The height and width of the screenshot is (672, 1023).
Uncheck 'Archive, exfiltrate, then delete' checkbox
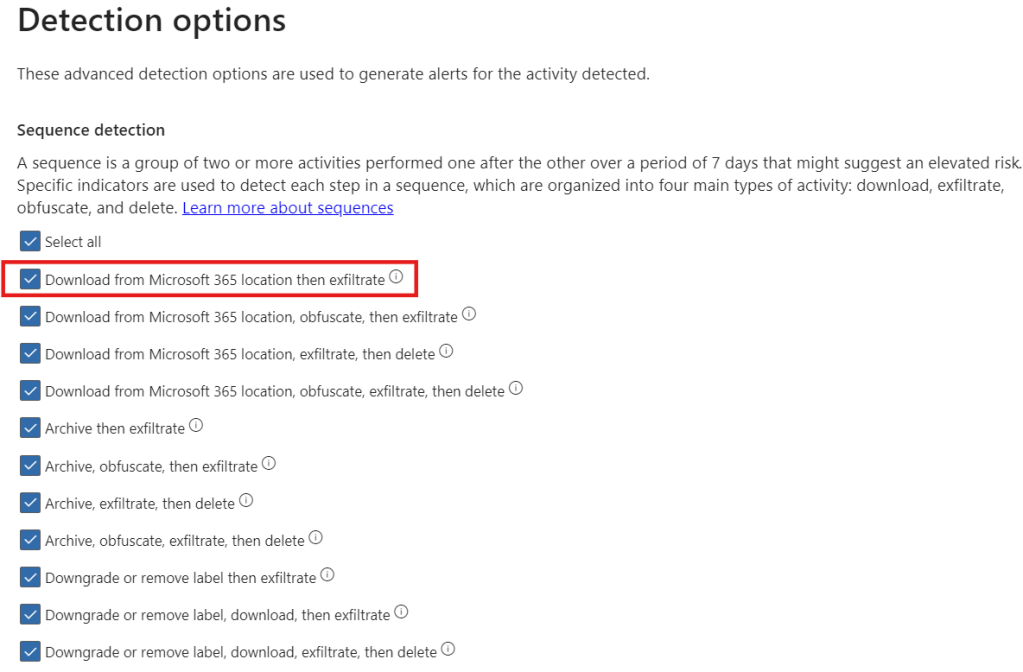point(30,503)
